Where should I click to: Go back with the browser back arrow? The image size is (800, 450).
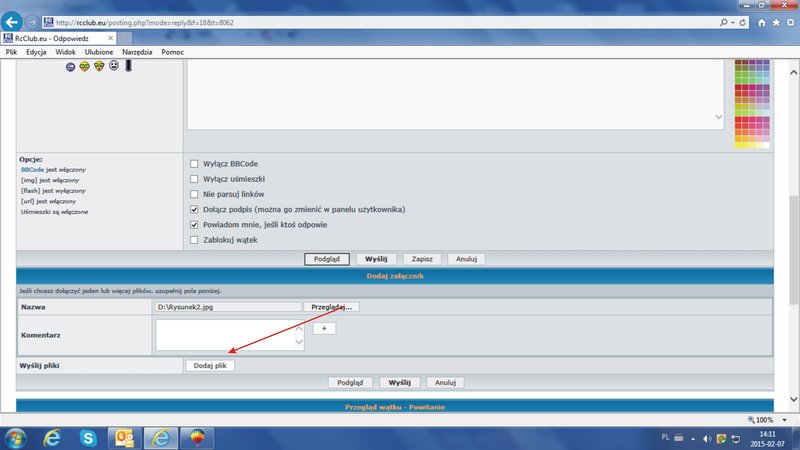coord(12,22)
